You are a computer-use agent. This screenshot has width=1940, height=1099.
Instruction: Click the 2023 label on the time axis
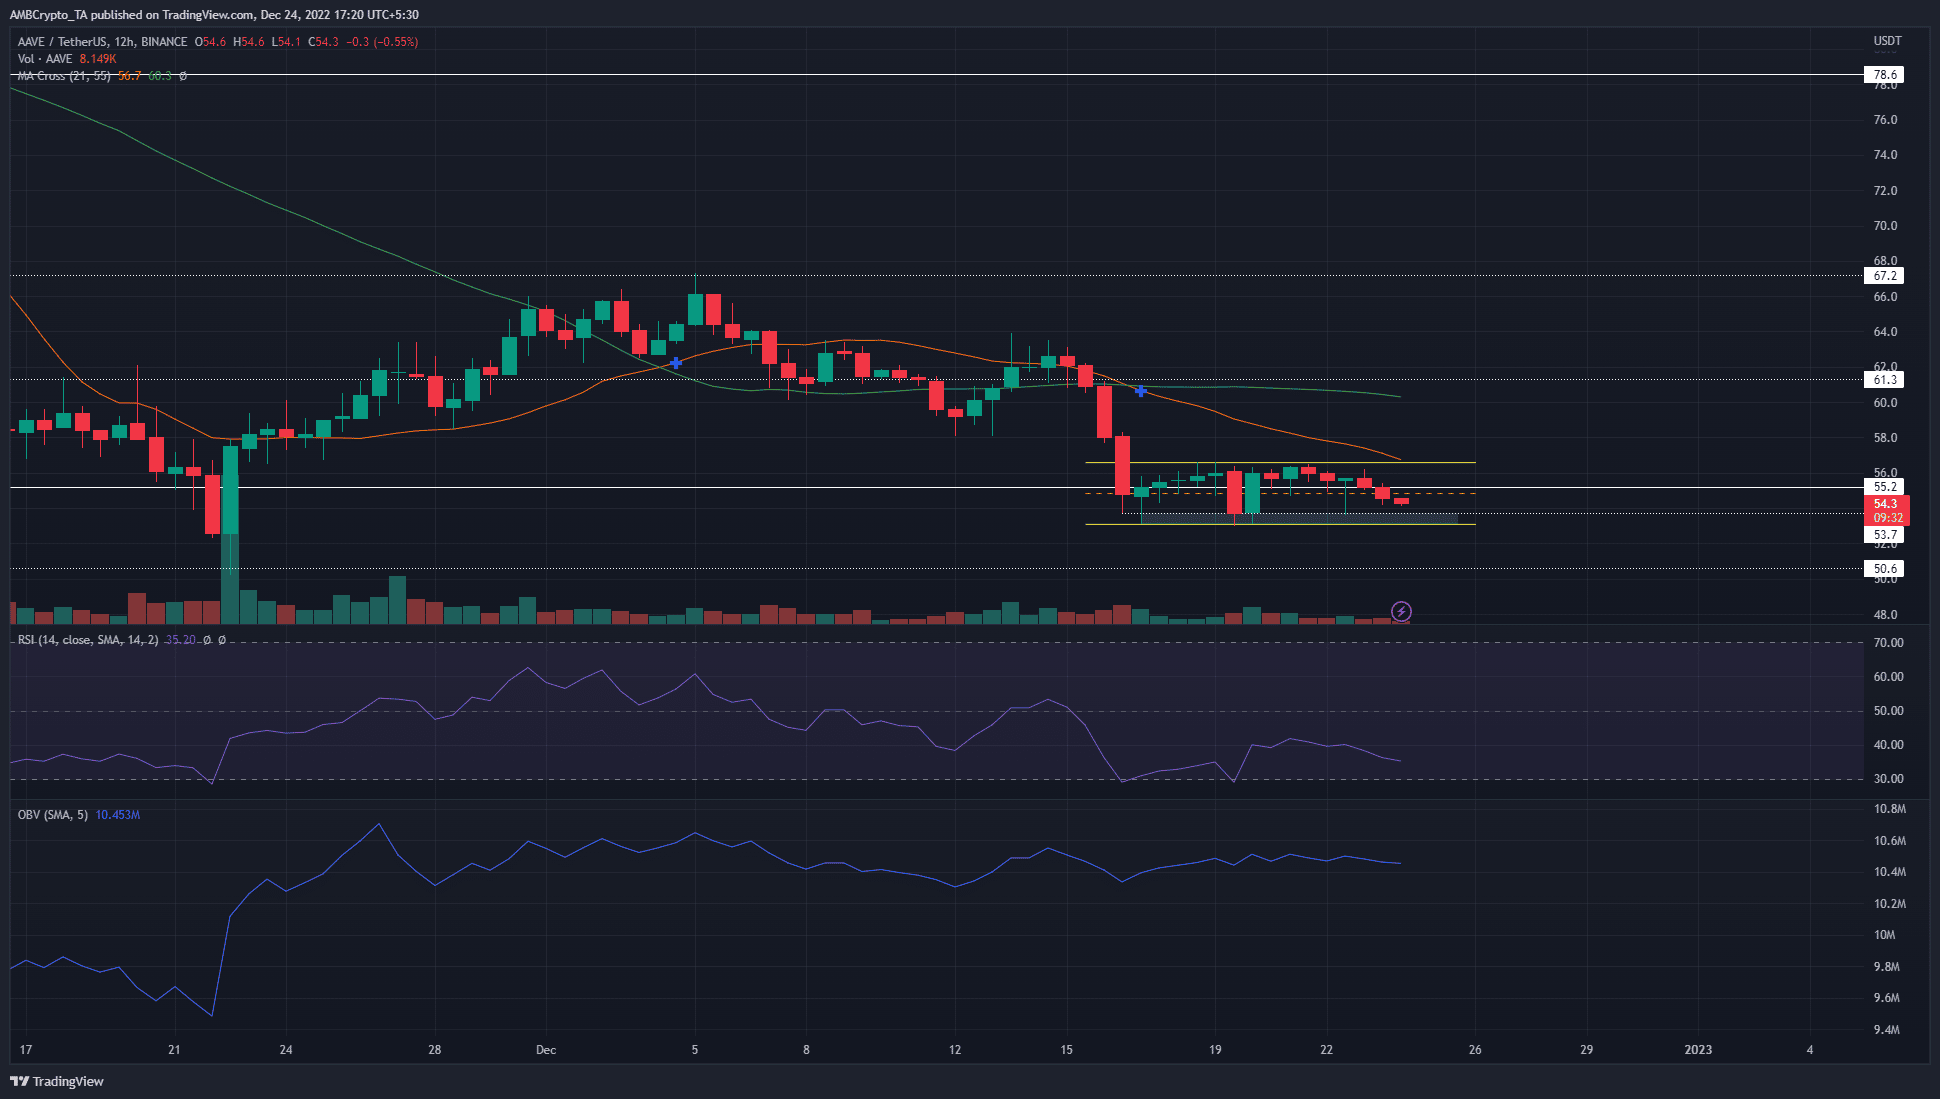click(x=1698, y=1050)
